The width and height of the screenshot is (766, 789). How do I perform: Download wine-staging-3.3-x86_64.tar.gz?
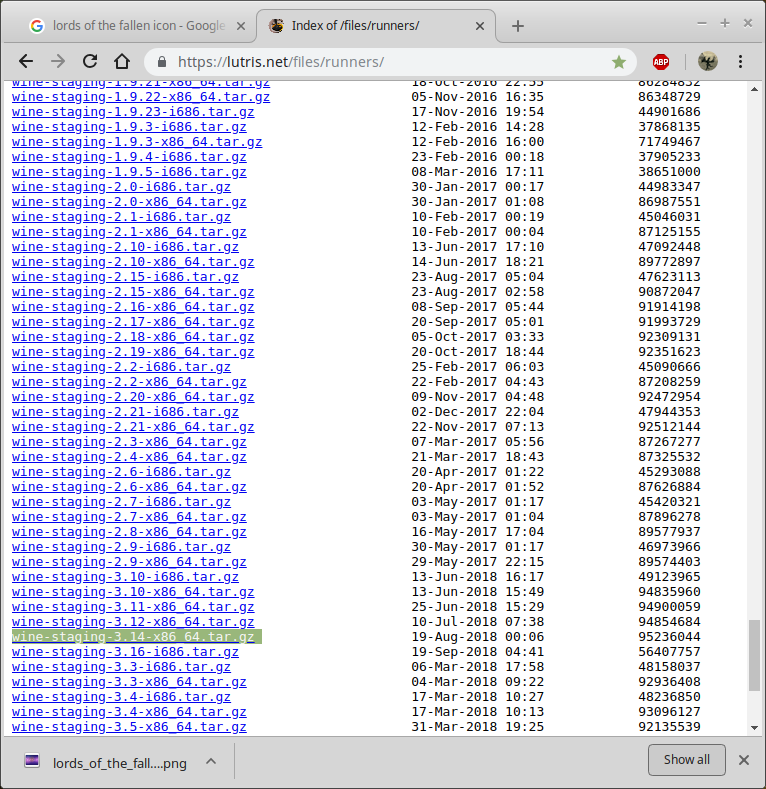click(129, 682)
